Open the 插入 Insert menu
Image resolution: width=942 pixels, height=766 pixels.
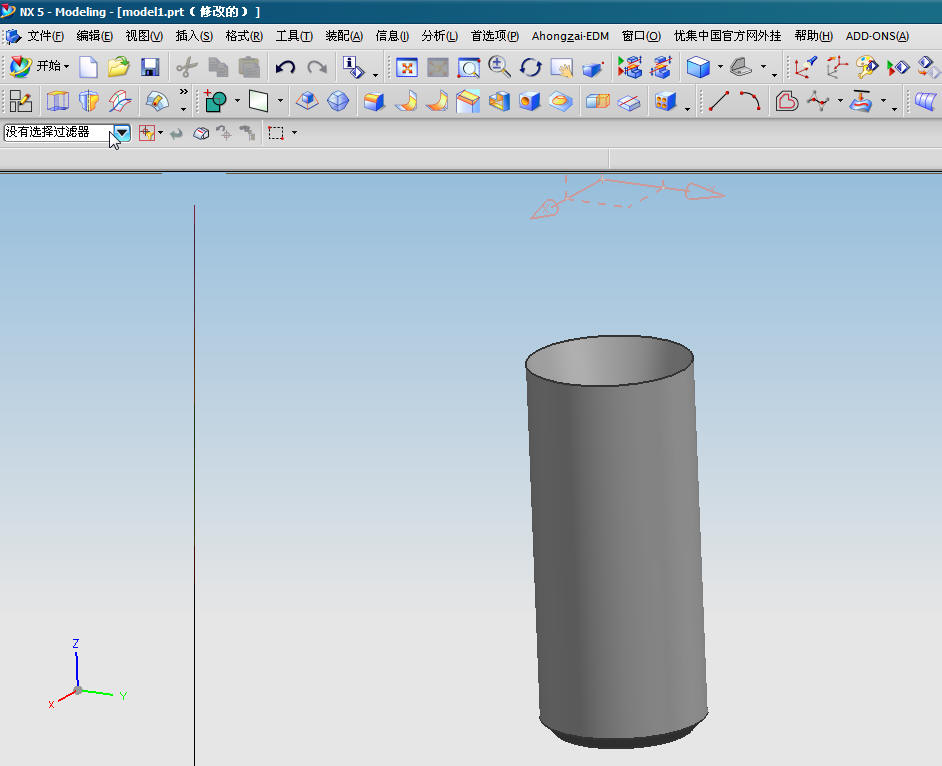pyautogui.click(x=193, y=36)
